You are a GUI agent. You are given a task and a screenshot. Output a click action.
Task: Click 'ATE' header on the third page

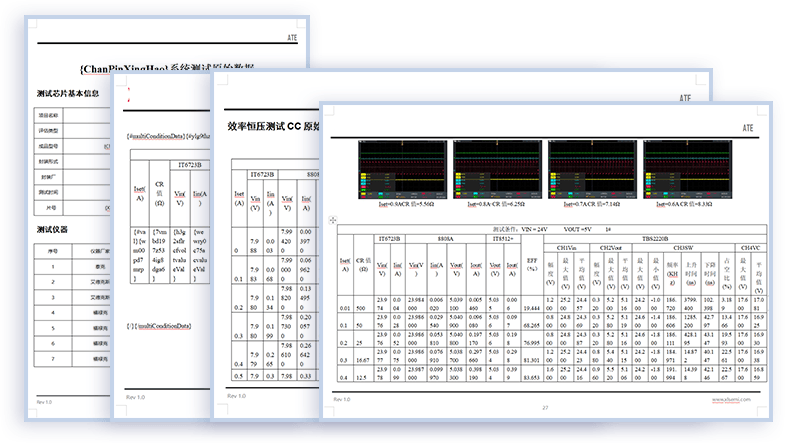(685, 98)
